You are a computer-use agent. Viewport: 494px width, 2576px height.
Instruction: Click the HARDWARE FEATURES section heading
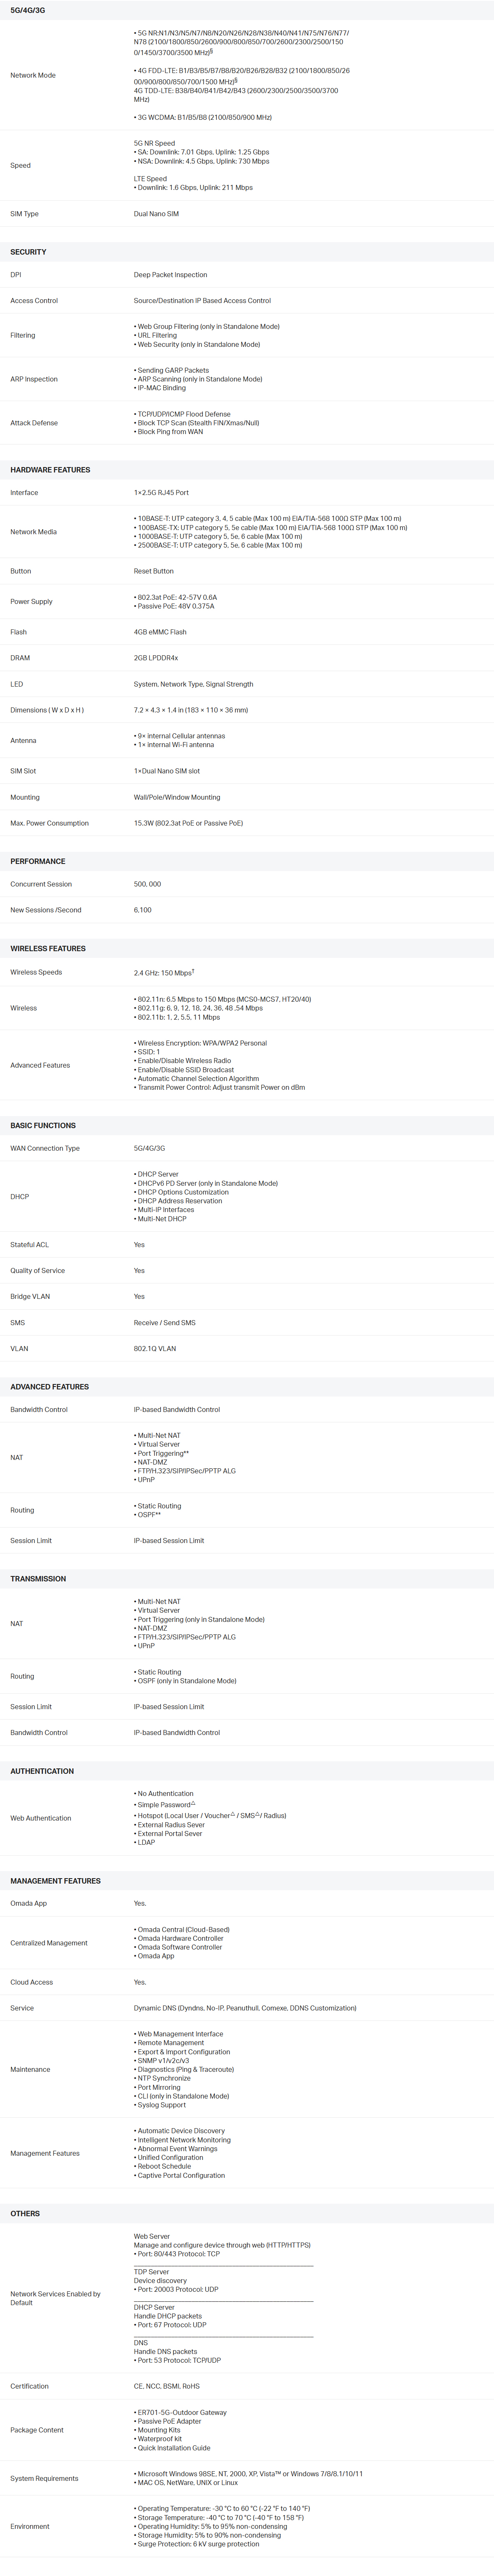(x=50, y=470)
